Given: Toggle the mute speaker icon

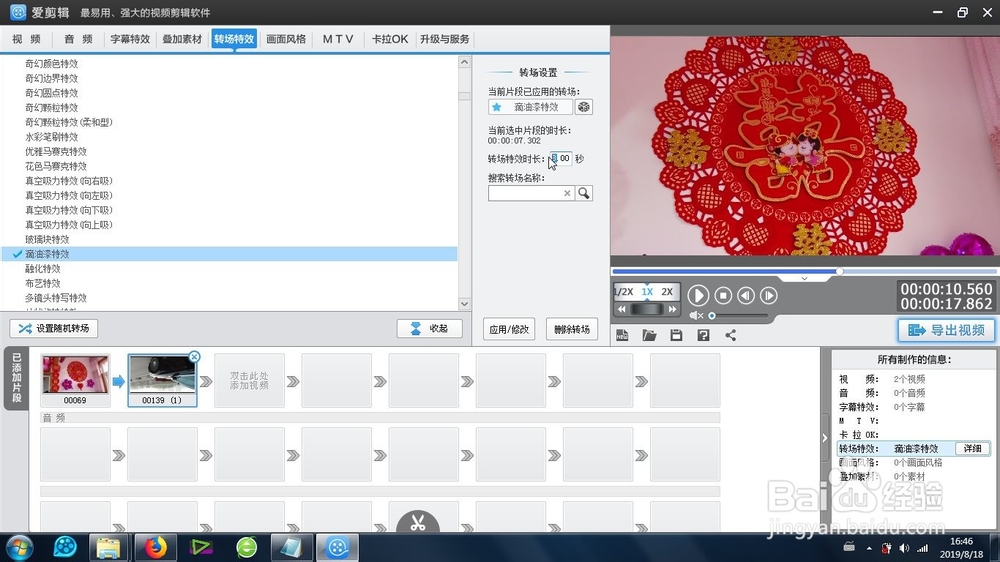Looking at the screenshot, I should click(696, 315).
